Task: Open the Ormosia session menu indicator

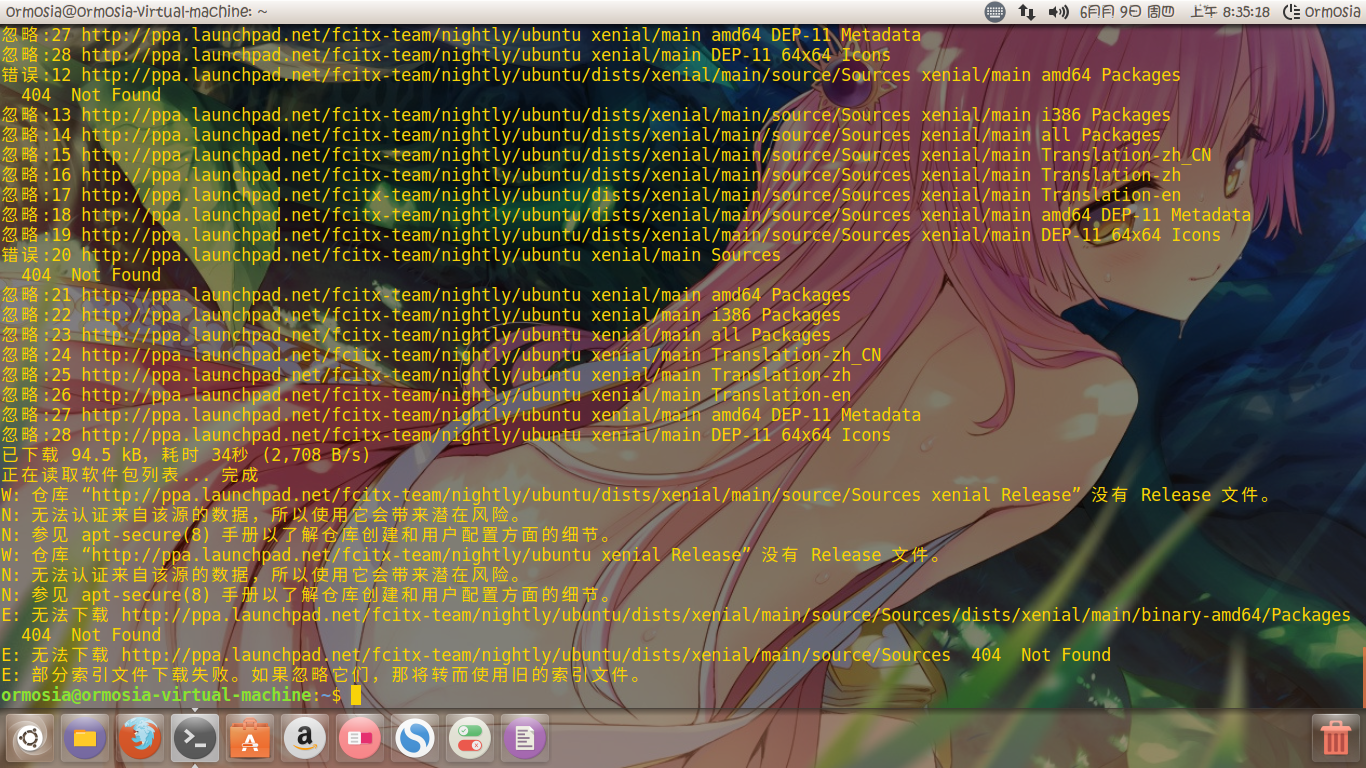Action: (1320, 12)
